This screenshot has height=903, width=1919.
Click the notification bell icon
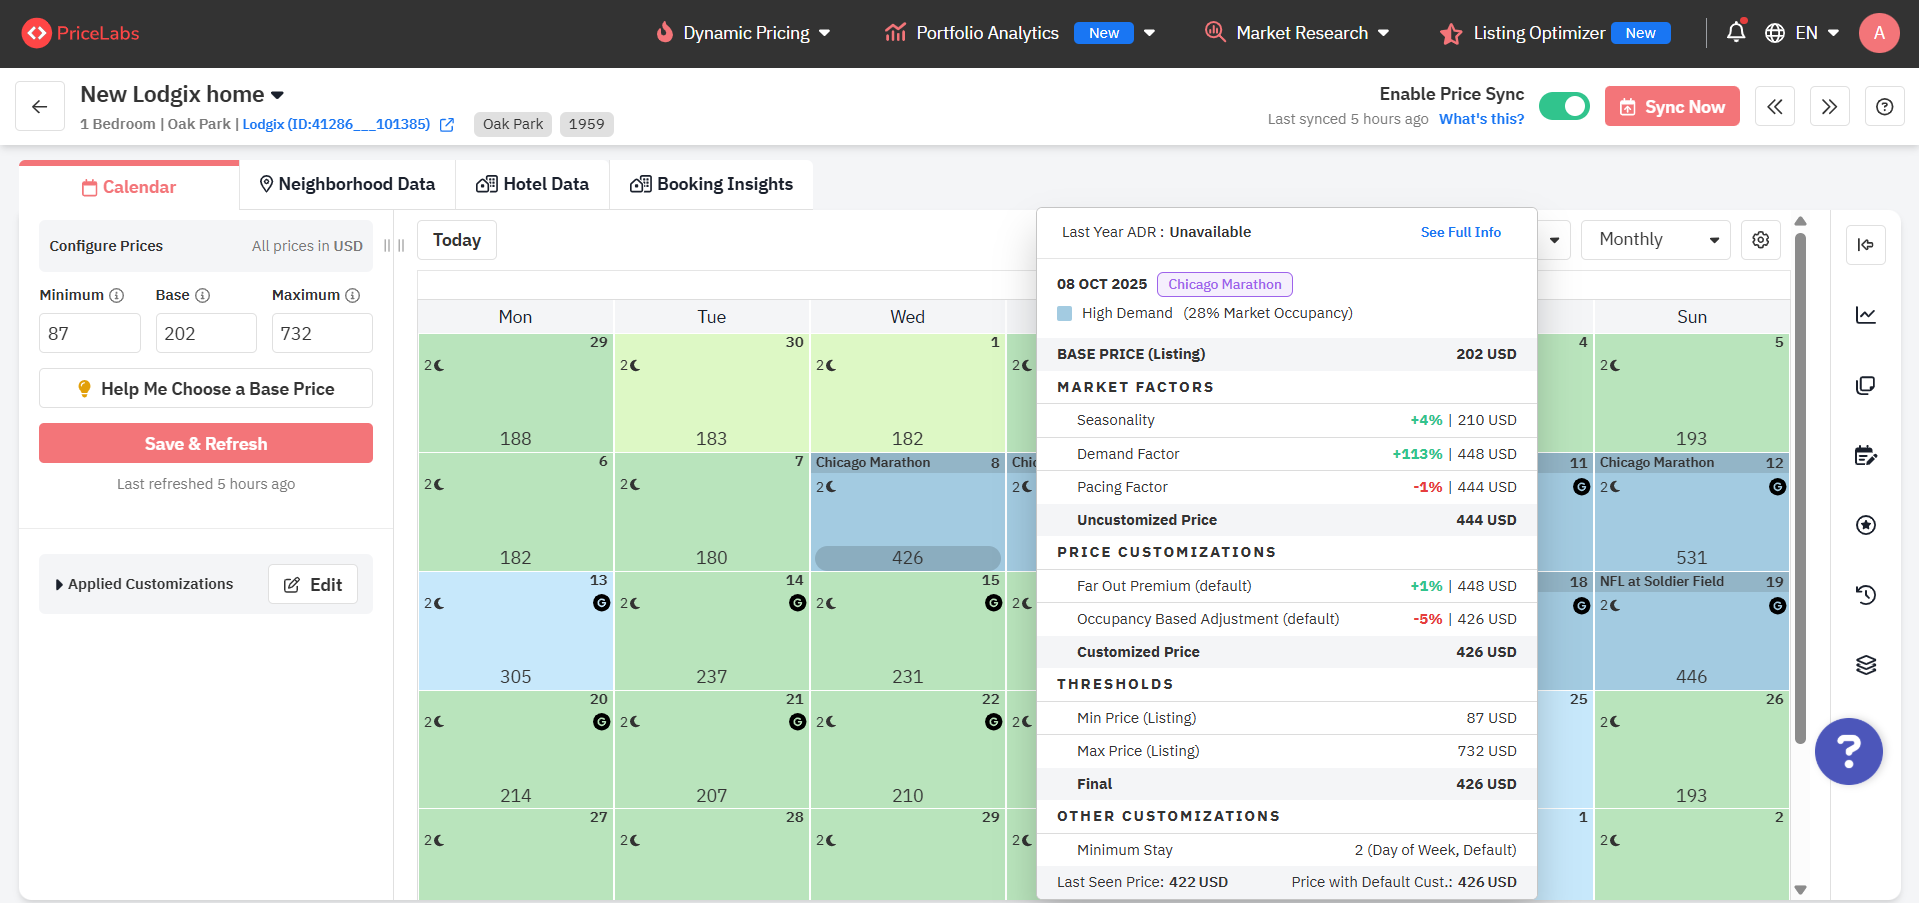[x=1736, y=32]
